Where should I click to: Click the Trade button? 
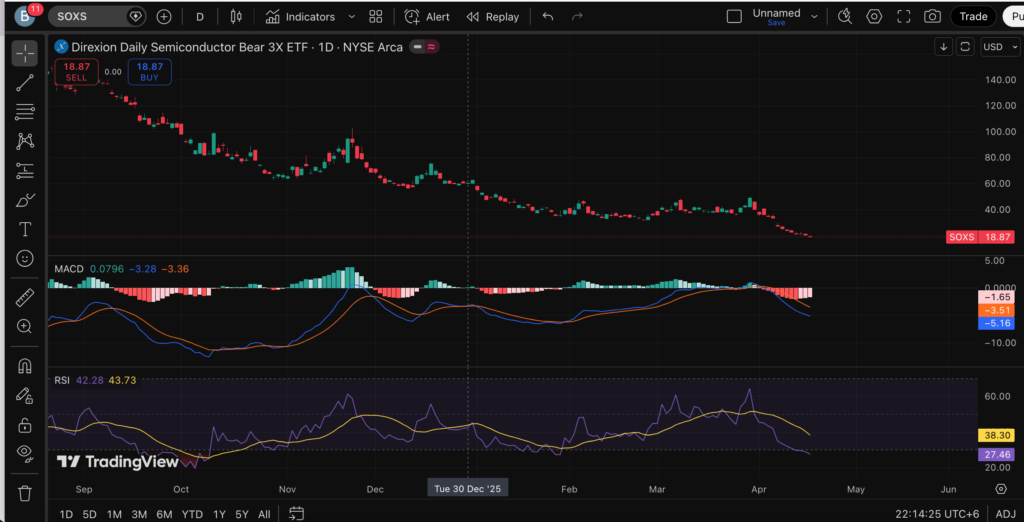point(972,17)
